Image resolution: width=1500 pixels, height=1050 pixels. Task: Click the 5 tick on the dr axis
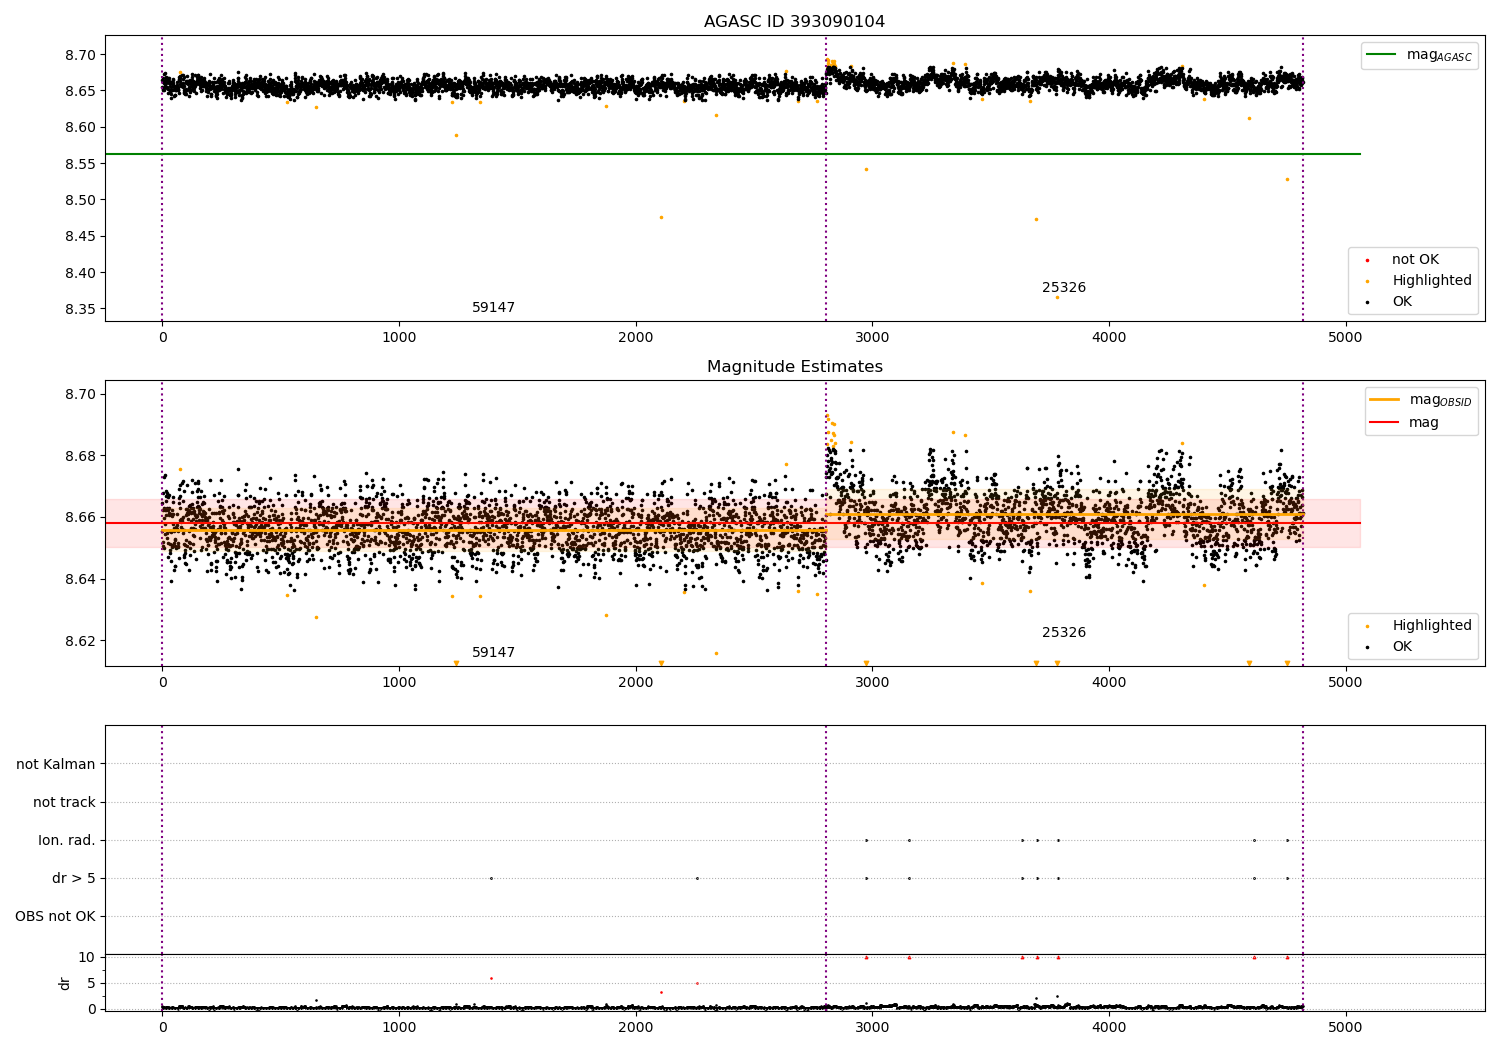click(x=91, y=984)
